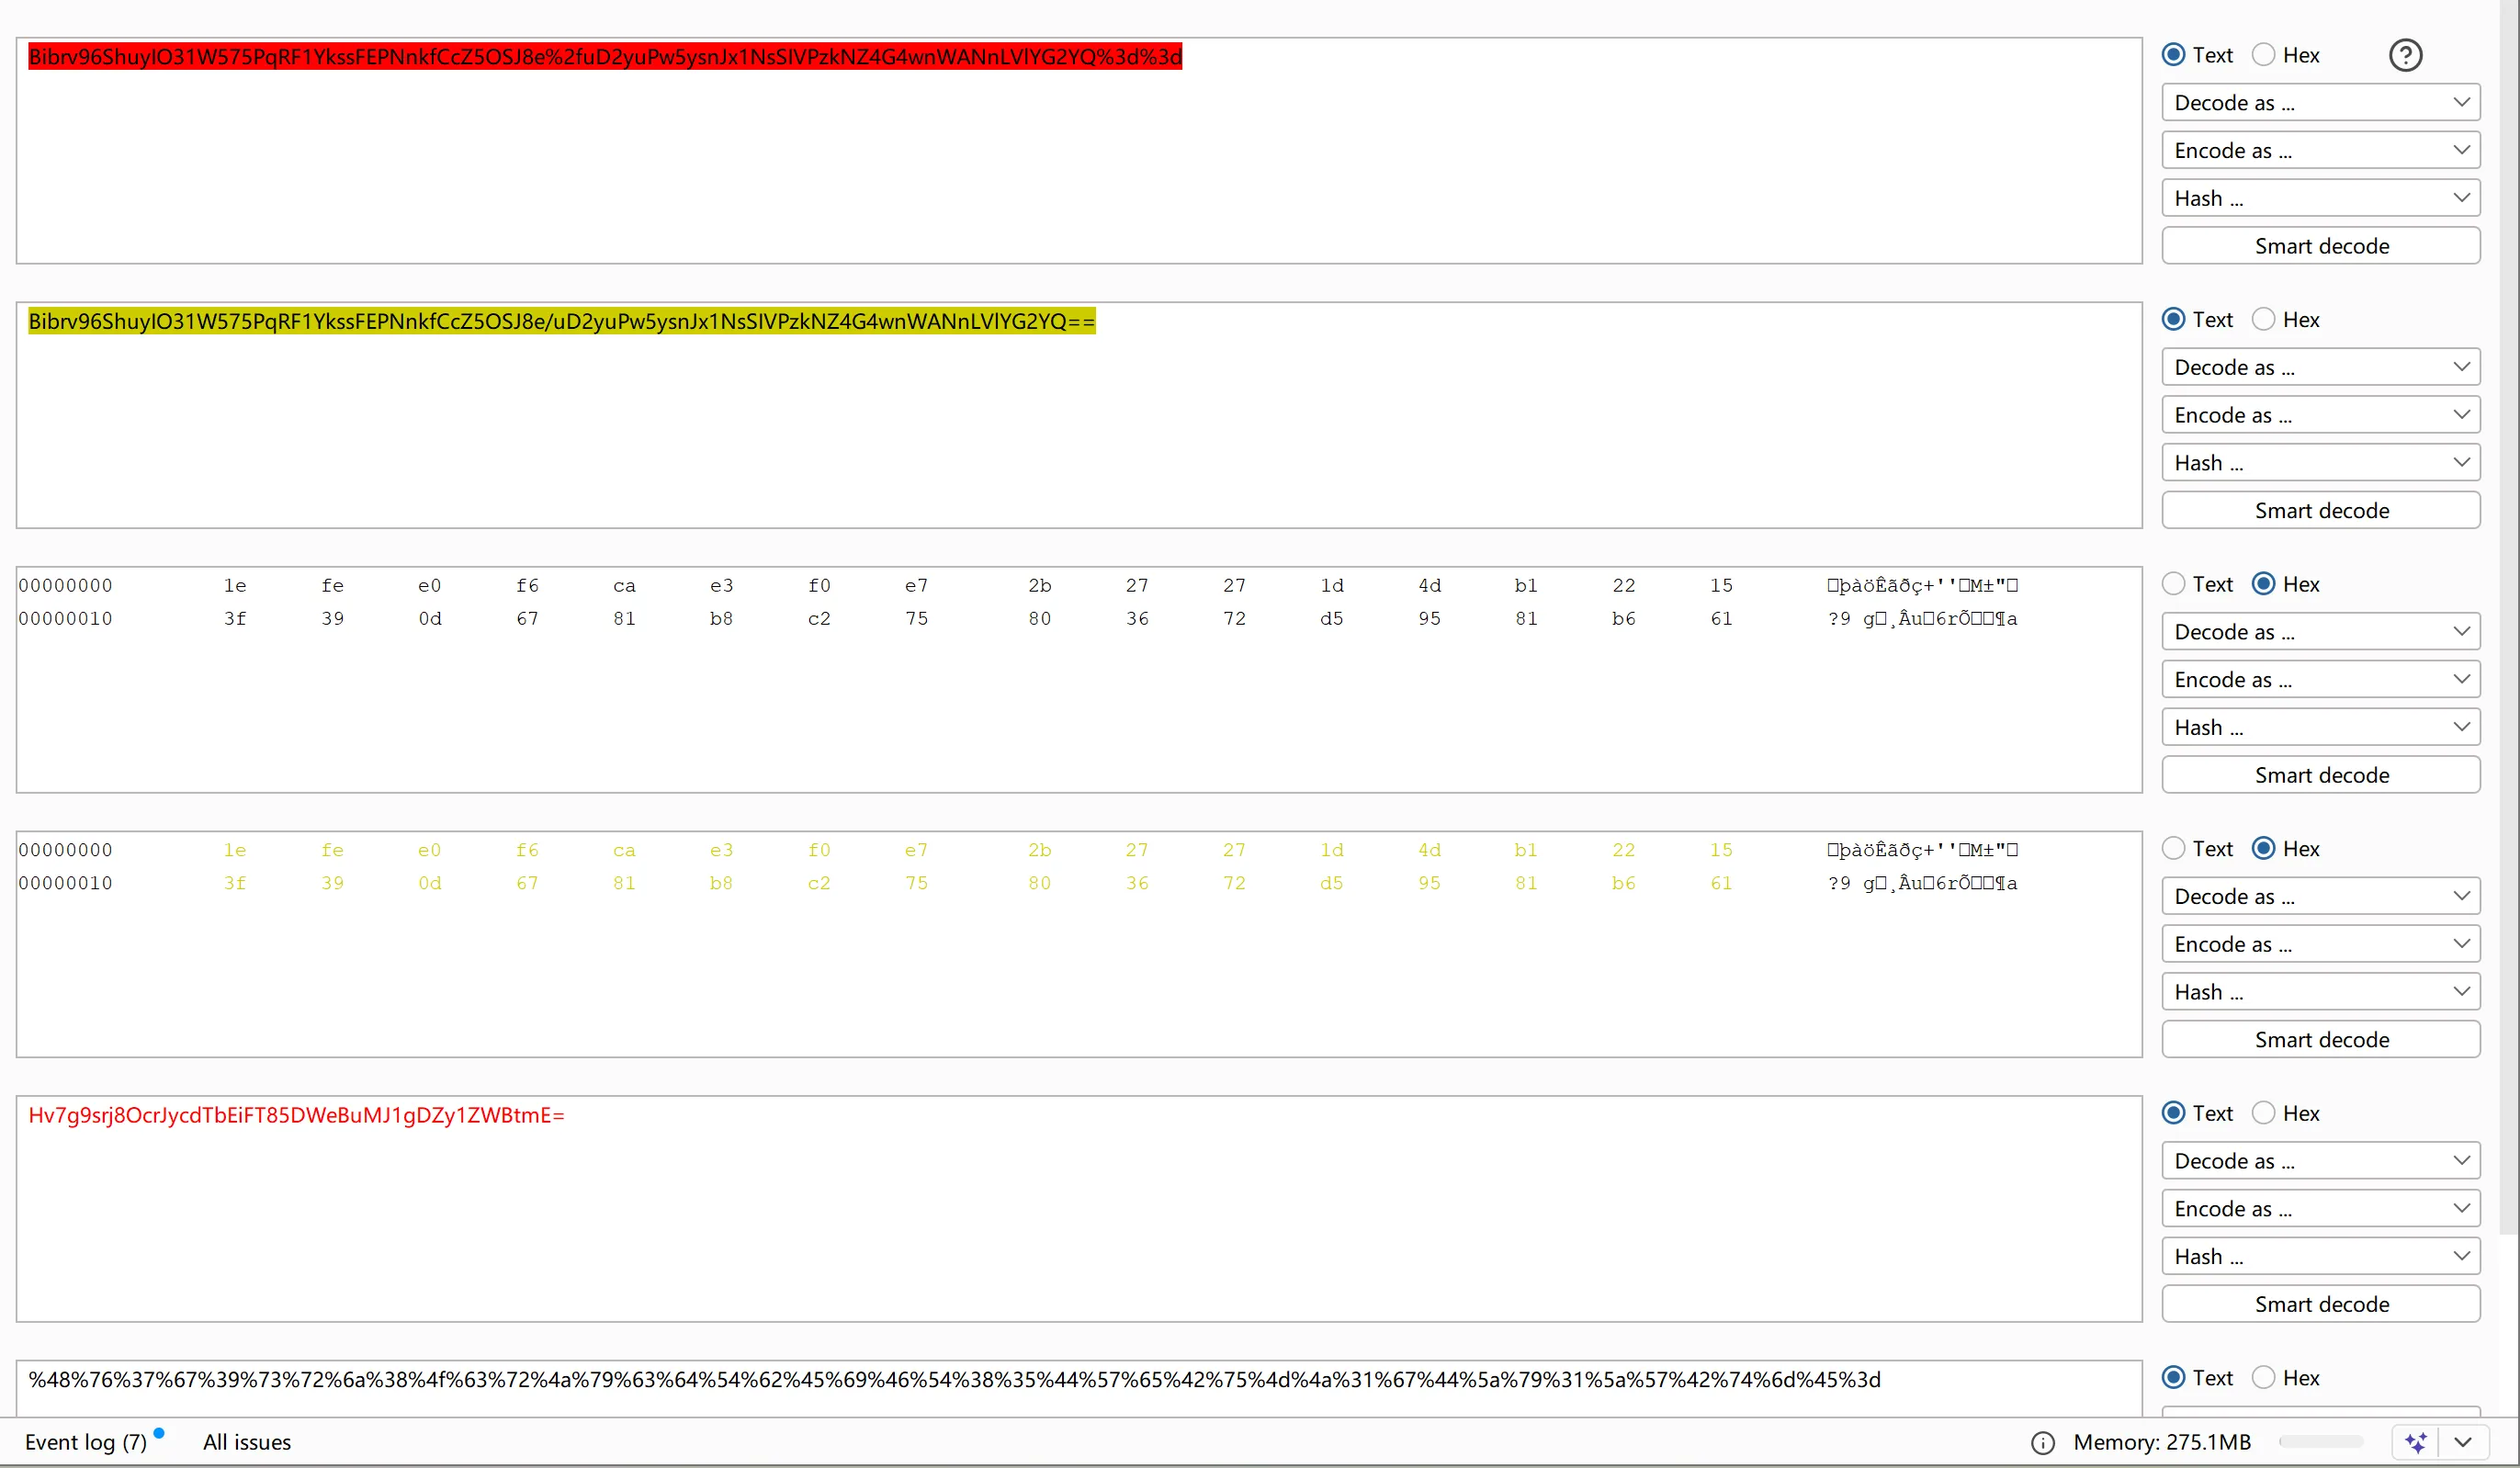Click Smart decode for the yellow-highlighted YQ== panel

point(2320,510)
